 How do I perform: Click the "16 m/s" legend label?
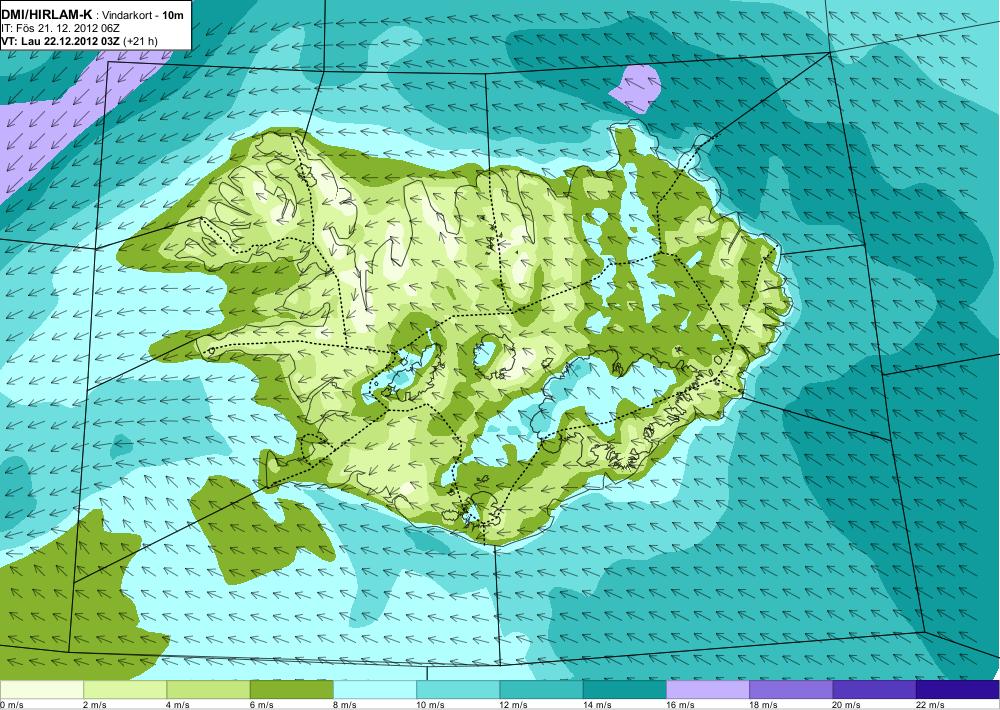(680, 705)
